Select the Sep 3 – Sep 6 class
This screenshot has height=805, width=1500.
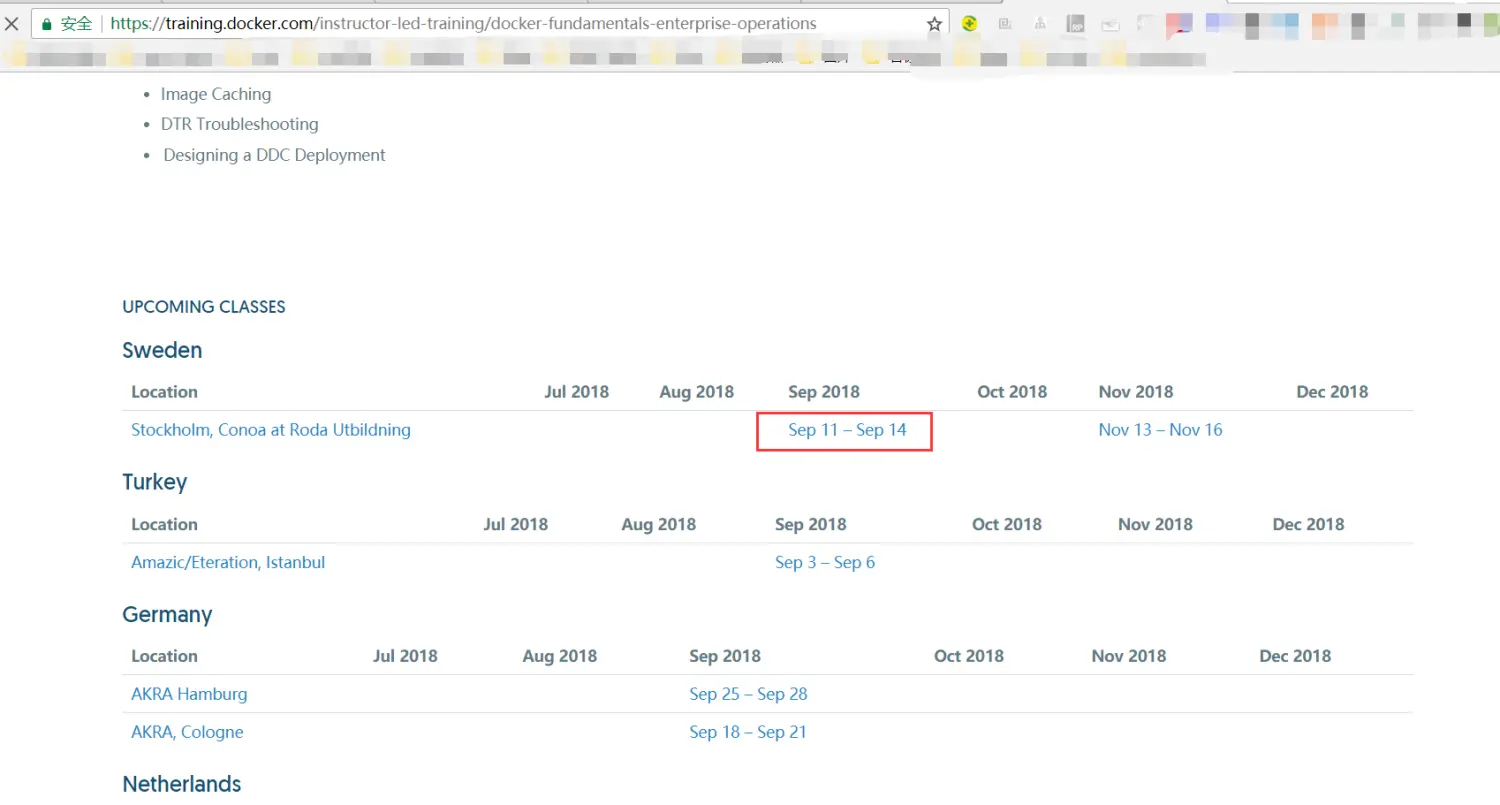point(825,562)
